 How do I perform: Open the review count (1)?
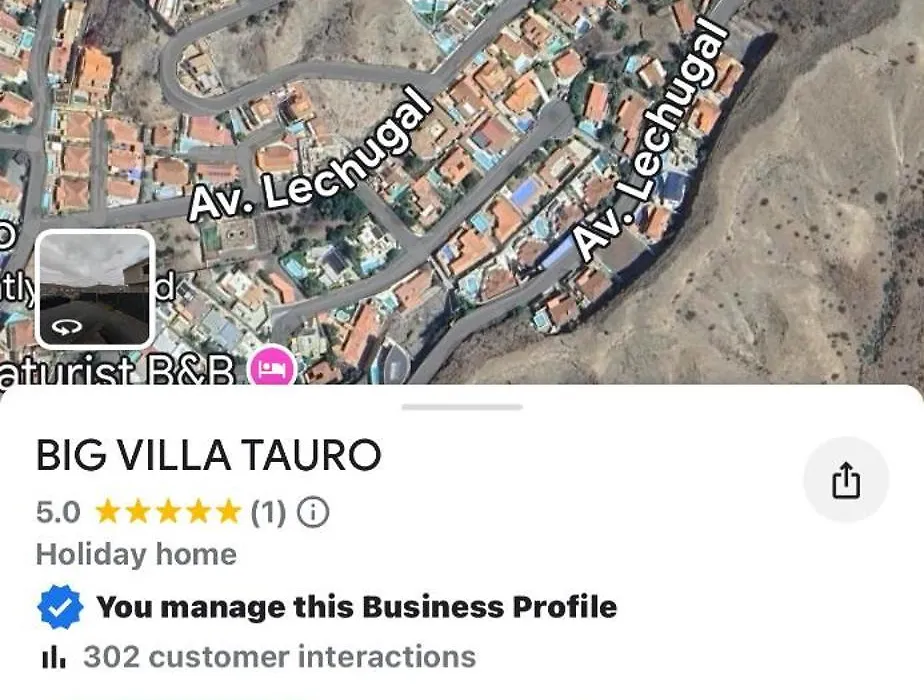point(268,512)
